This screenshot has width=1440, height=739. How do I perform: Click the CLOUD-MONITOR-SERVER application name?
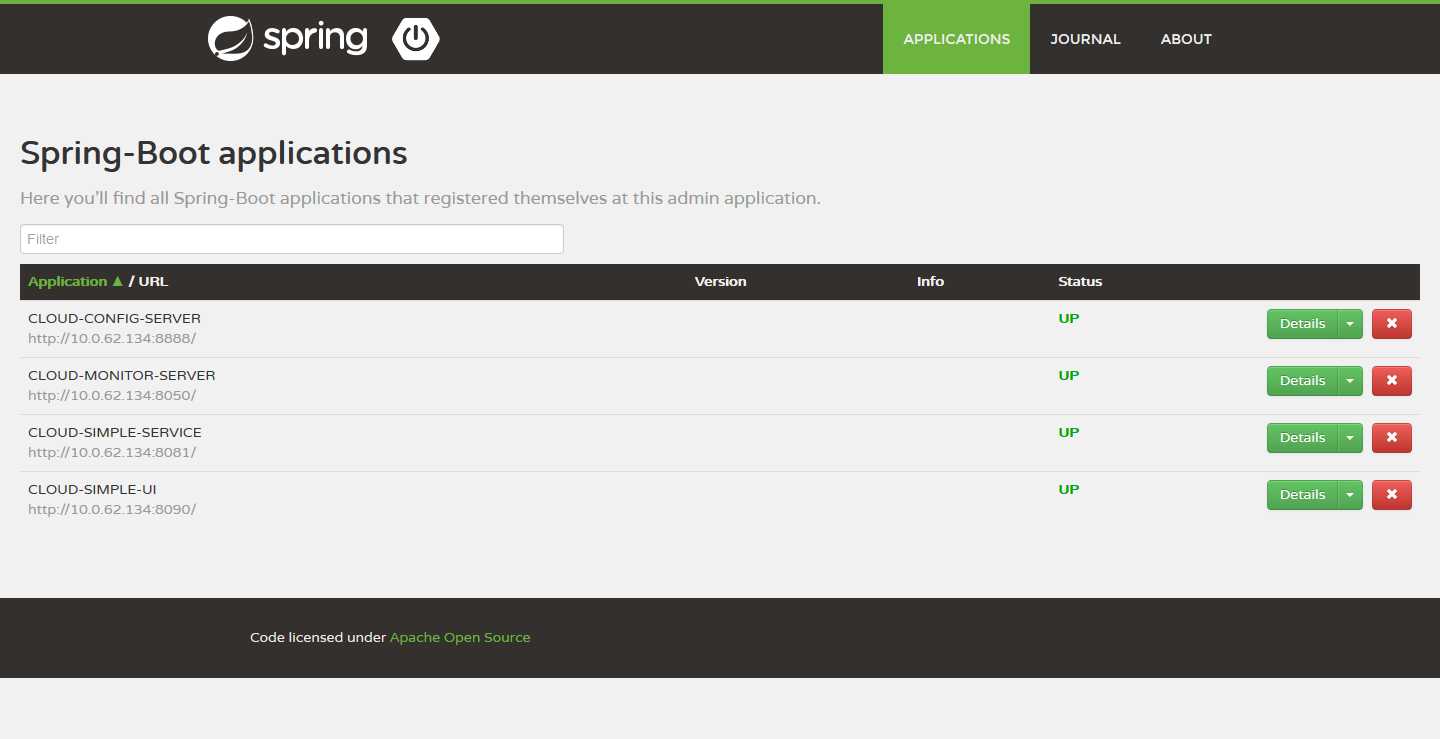click(x=121, y=376)
